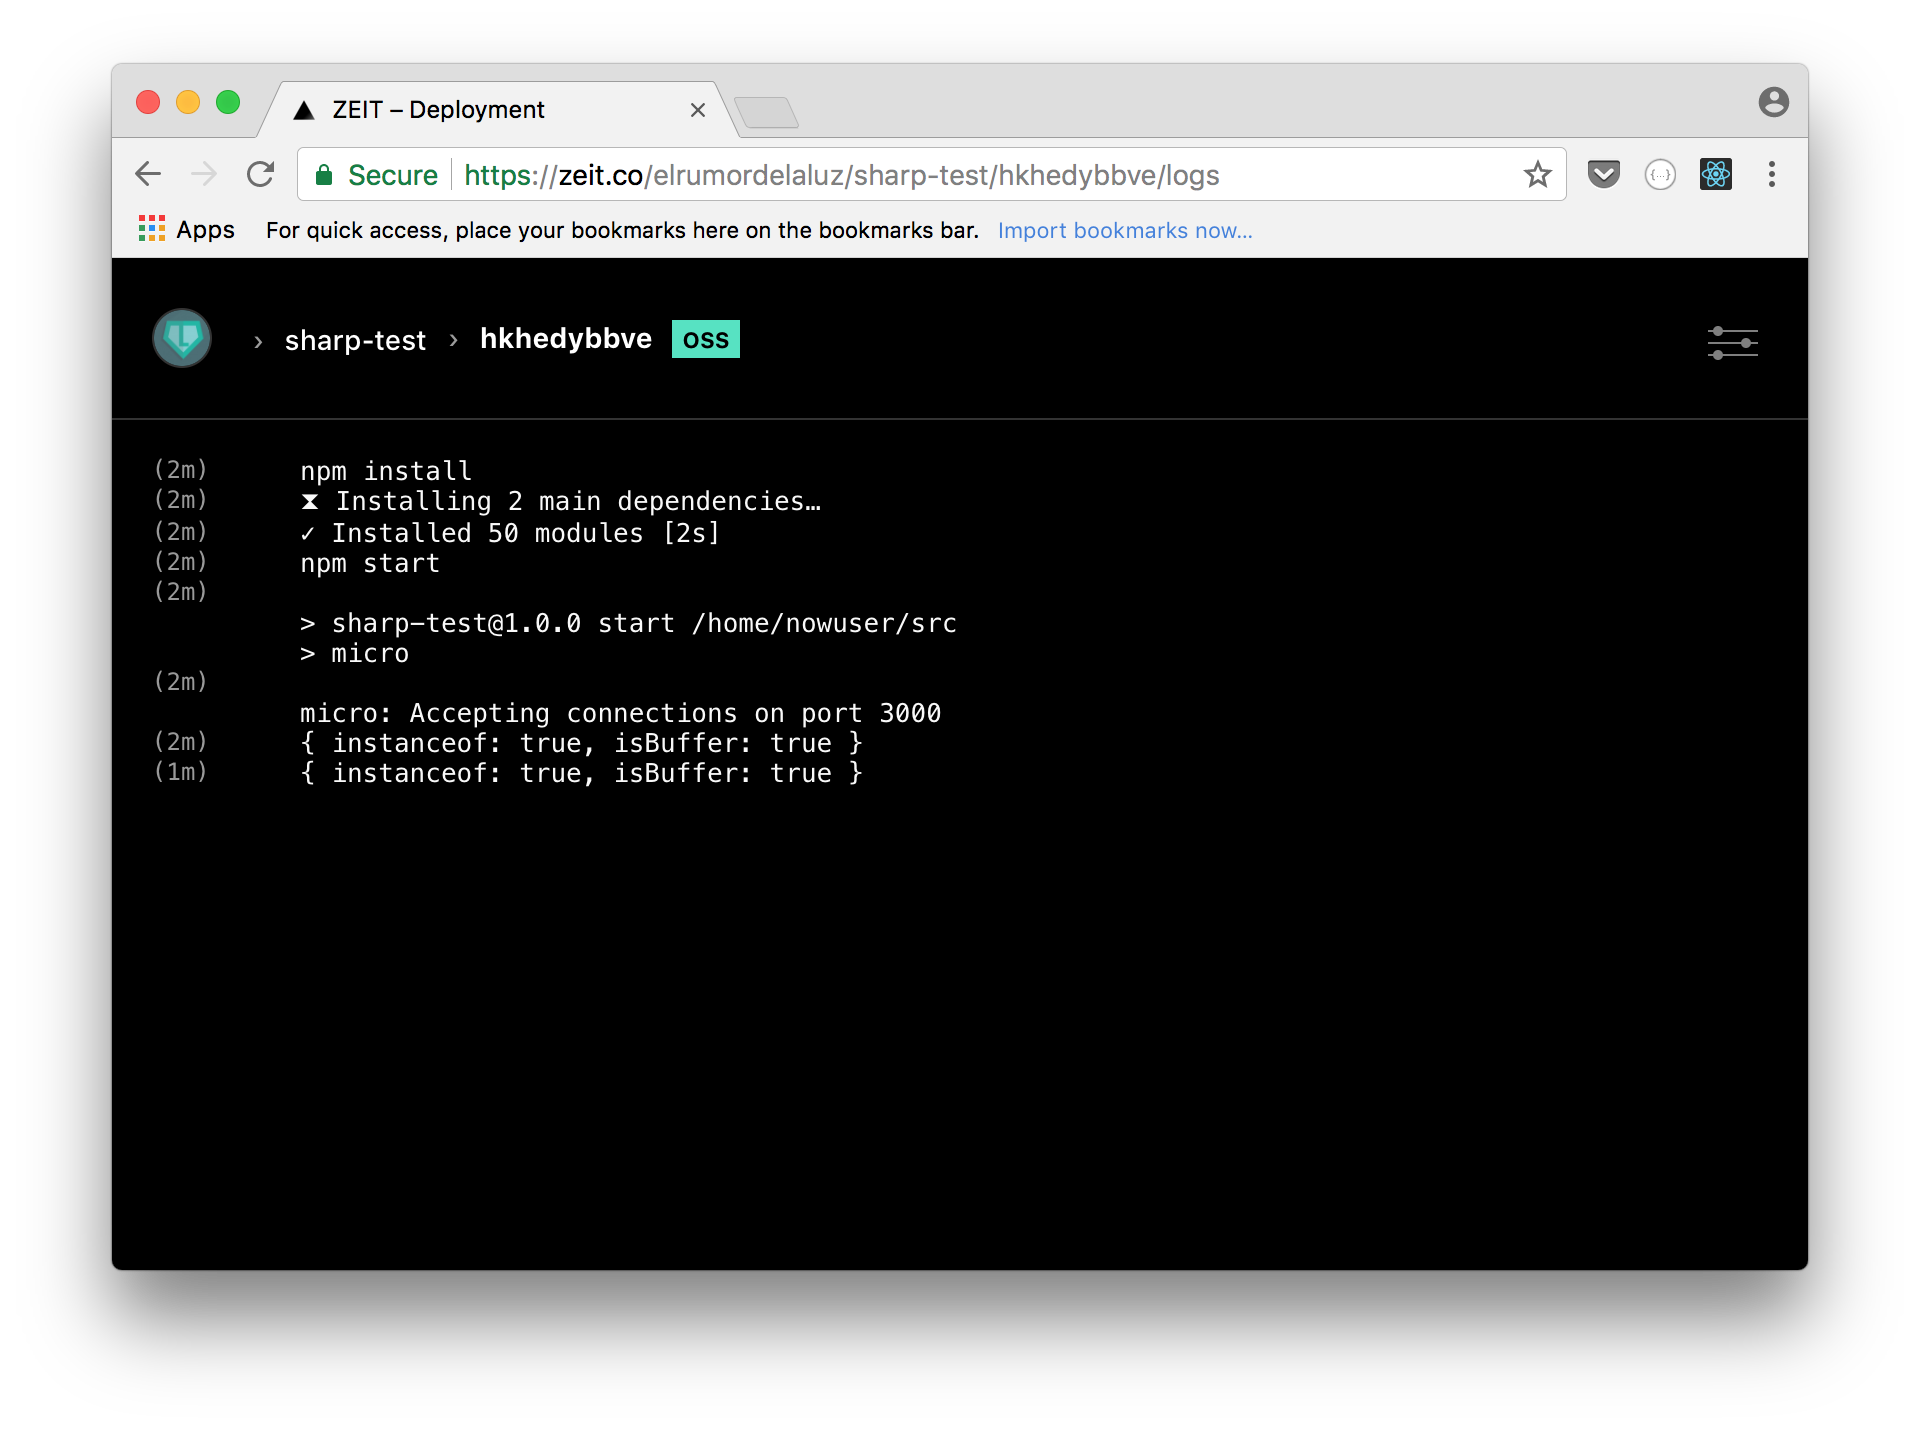The height and width of the screenshot is (1430, 1920).
Task: Expand the breadcrumb chevron after the avatar
Action: coord(258,341)
